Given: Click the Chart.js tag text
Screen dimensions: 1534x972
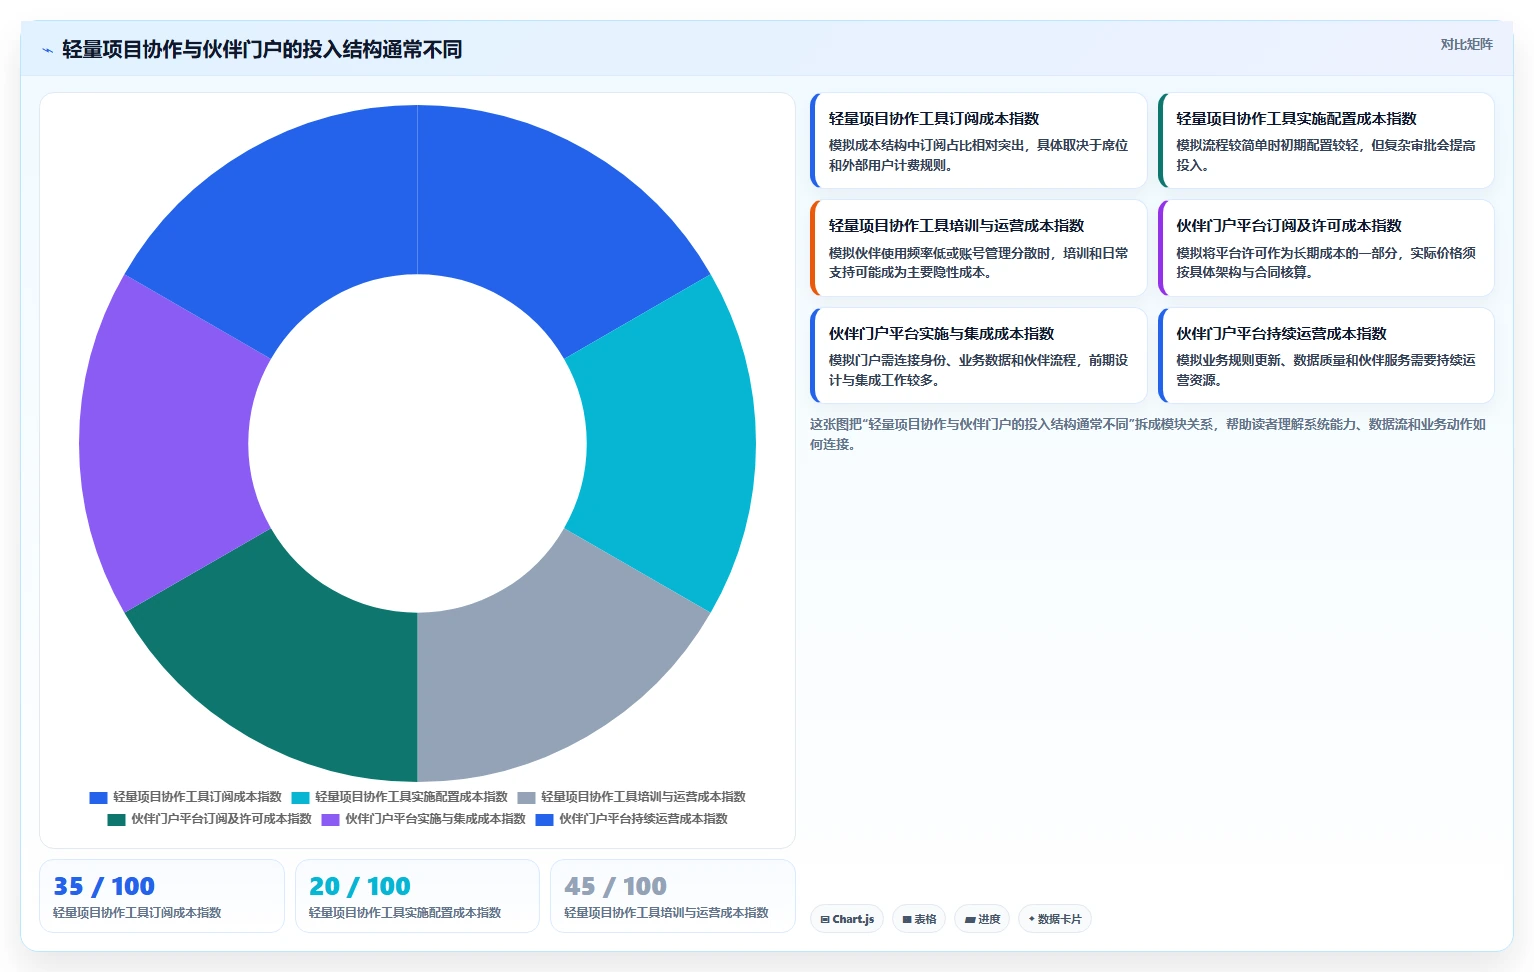Looking at the screenshot, I should point(853,919).
